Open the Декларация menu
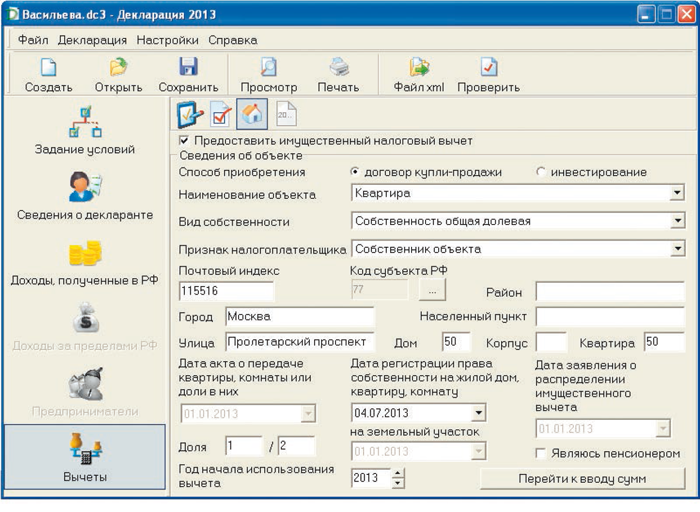700x512 pixels. coord(92,40)
